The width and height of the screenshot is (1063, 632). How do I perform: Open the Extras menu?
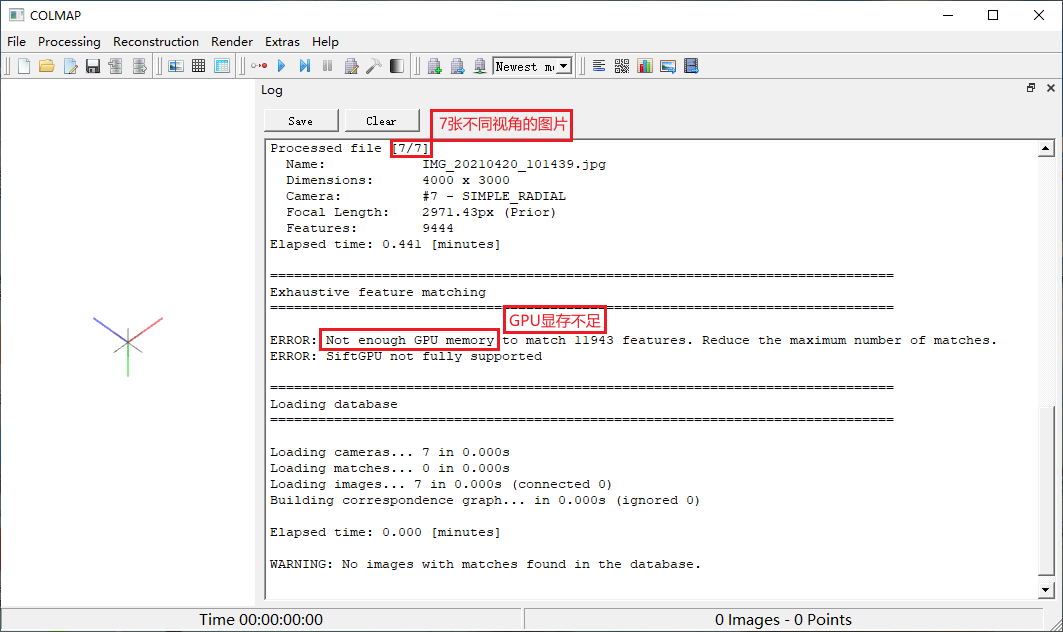tap(282, 42)
